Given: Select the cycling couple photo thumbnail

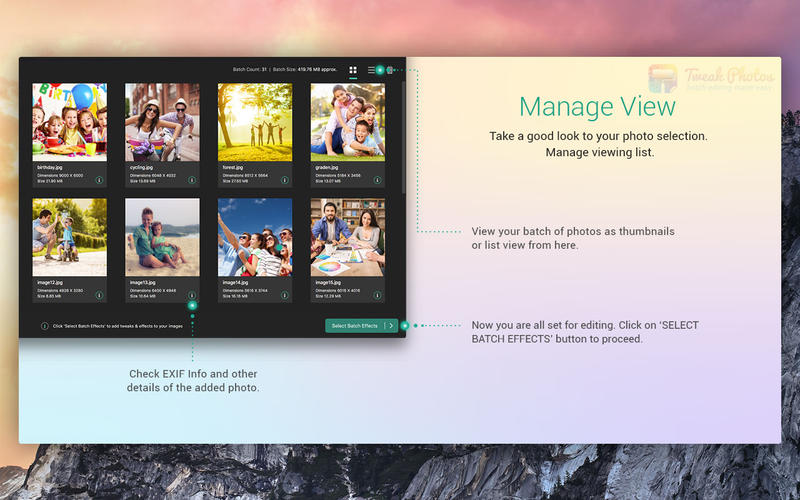Looking at the screenshot, I should pos(162,122).
